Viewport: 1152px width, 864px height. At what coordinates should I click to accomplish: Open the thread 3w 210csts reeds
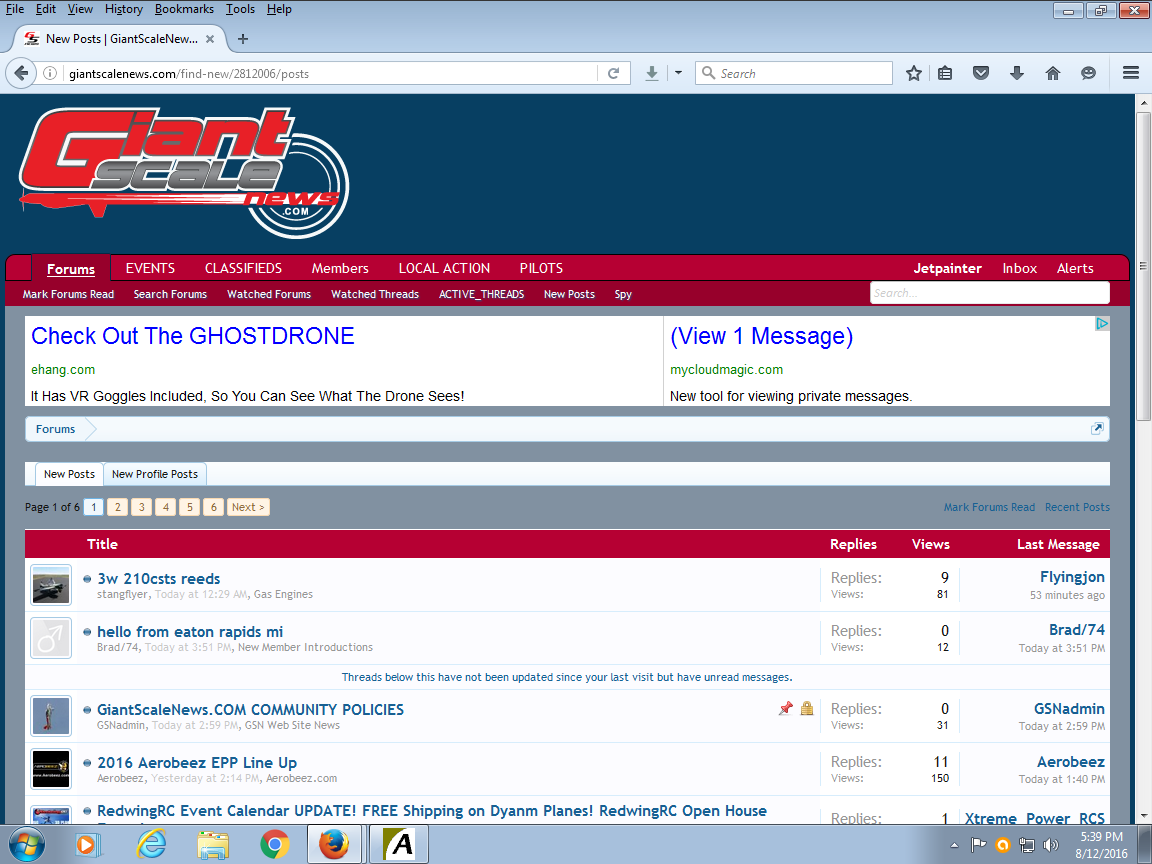tap(159, 578)
